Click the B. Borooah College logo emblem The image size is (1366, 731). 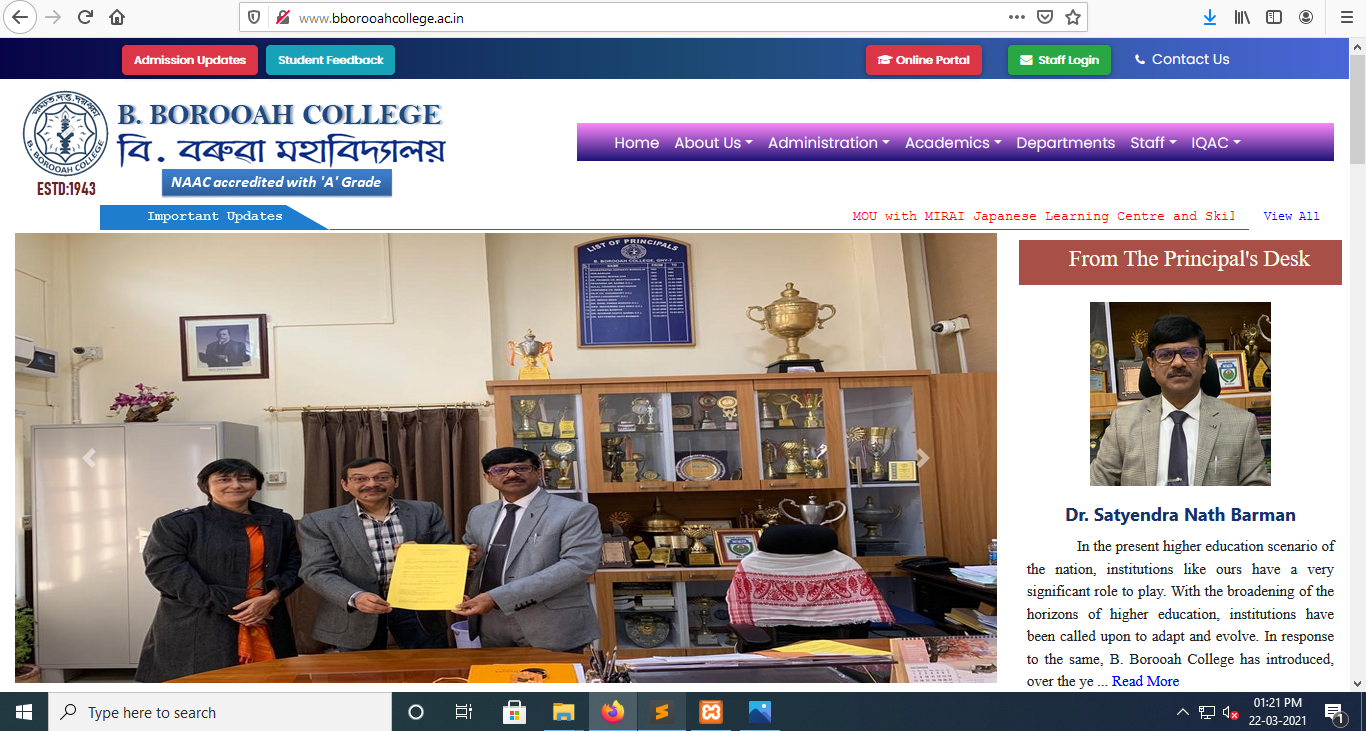pyautogui.click(x=65, y=135)
